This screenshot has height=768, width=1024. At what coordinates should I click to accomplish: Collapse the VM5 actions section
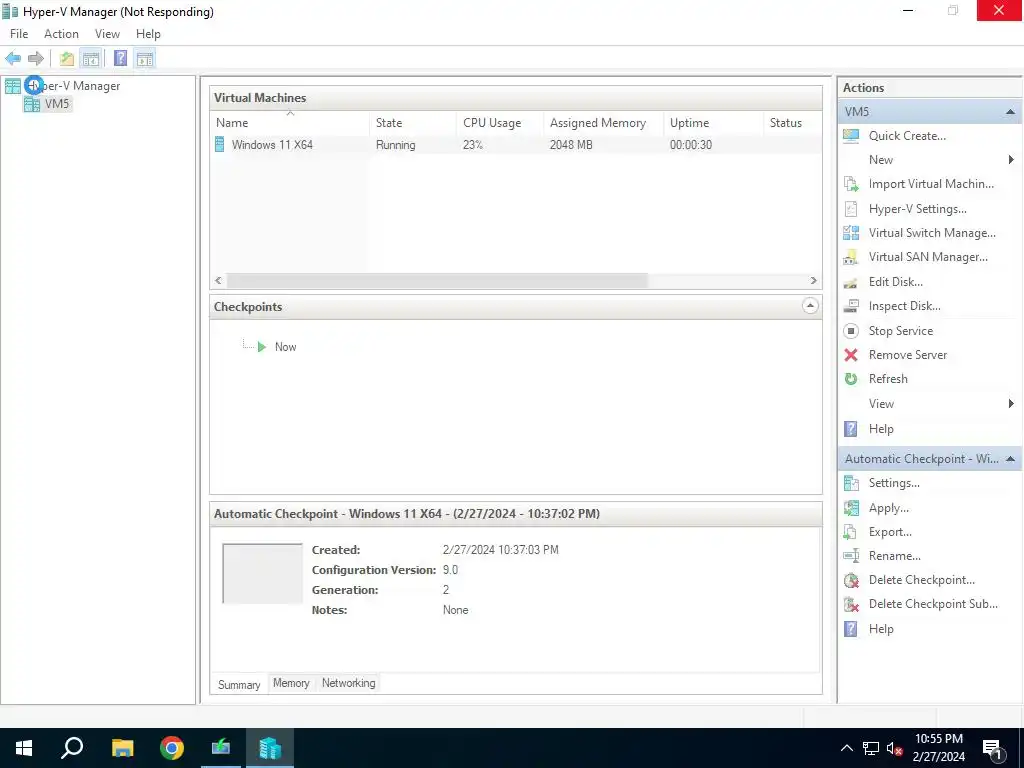(1010, 112)
